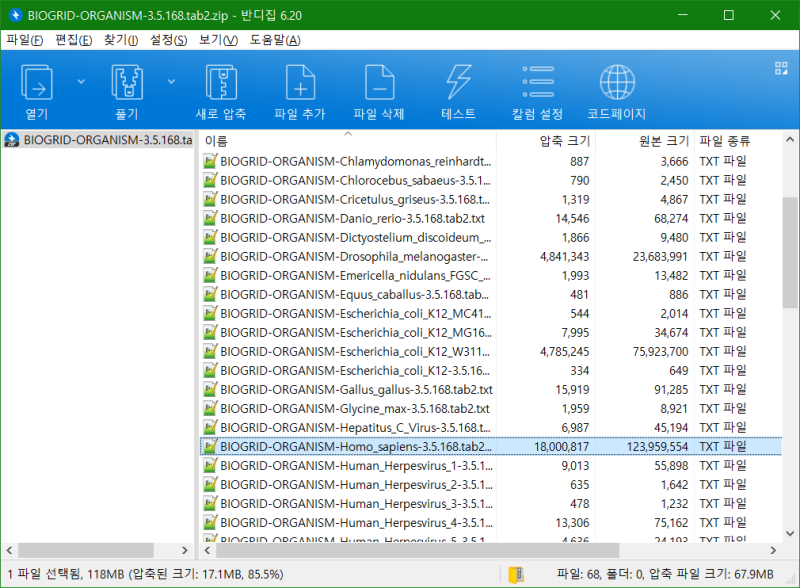This screenshot has height=588, width=800.
Task: Sort by the 이름 column header
Action: tap(348, 141)
